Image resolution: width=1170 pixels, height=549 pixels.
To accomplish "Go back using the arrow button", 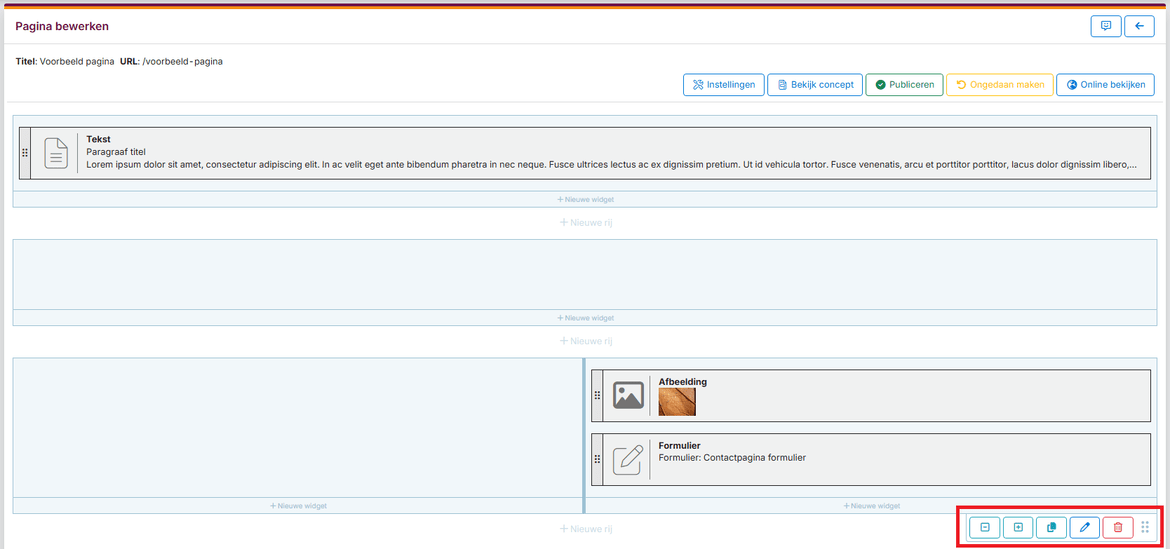I will point(1139,27).
